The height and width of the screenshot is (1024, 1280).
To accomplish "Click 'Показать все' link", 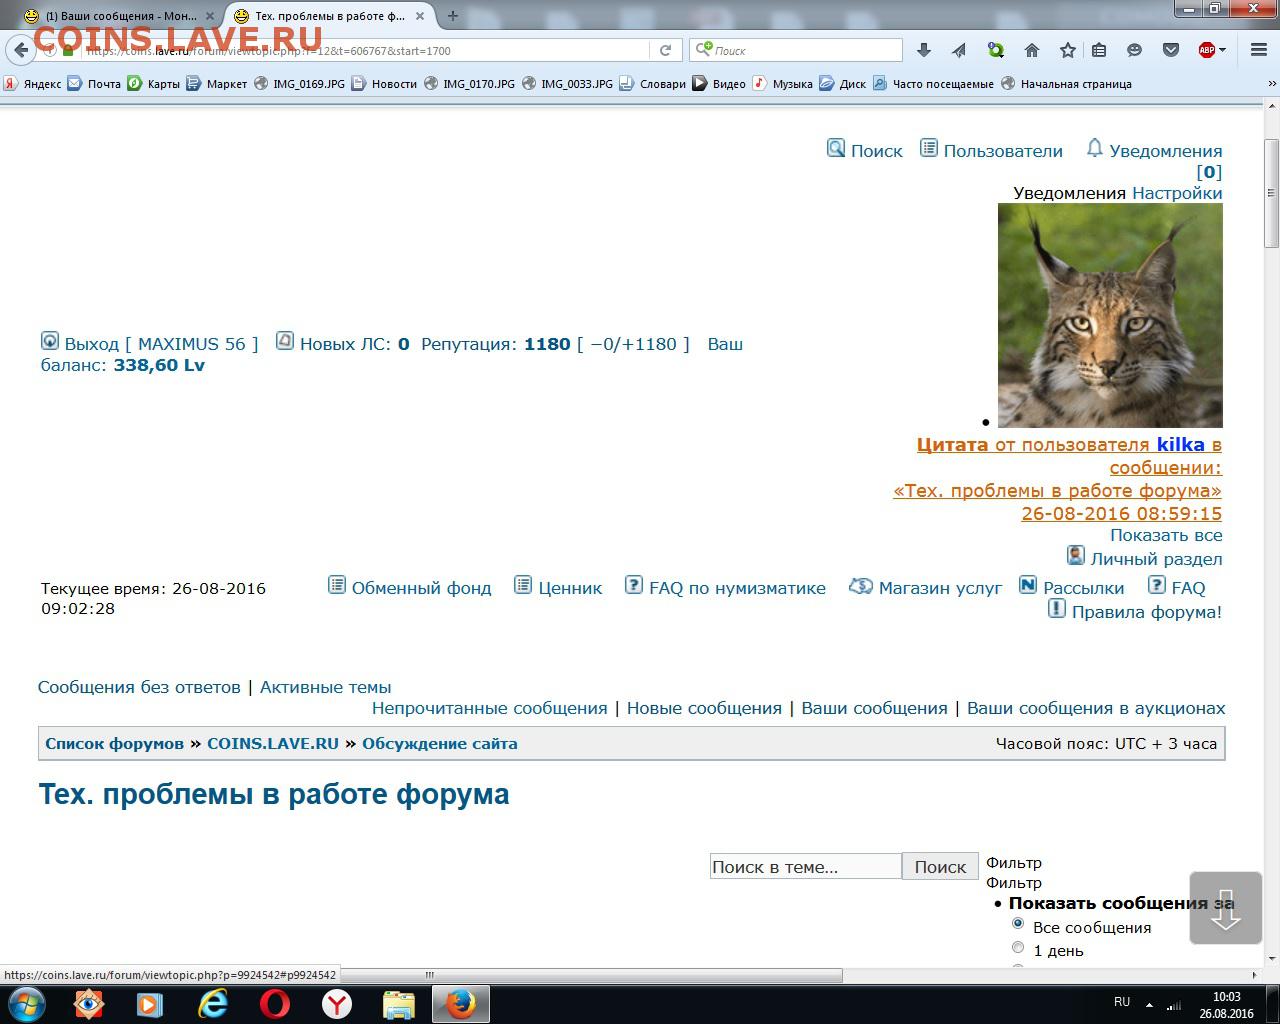I will (1166, 535).
